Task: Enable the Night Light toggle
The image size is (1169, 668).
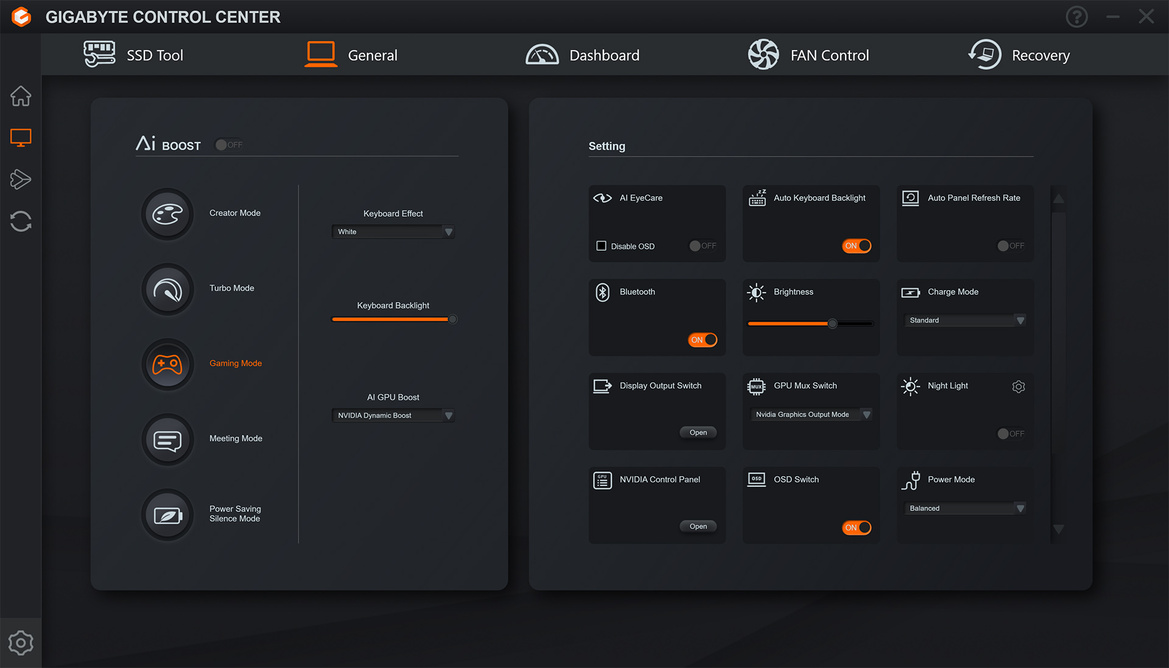Action: [1011, 434]
